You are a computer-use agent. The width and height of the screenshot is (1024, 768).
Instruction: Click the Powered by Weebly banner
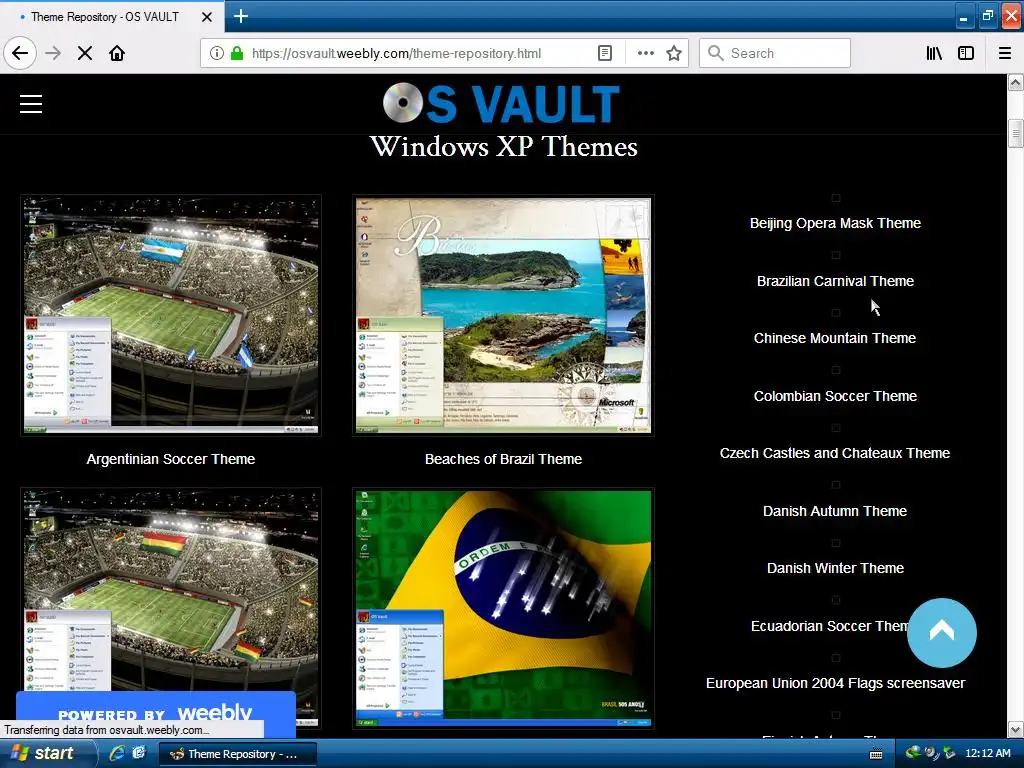click(155, 708)
